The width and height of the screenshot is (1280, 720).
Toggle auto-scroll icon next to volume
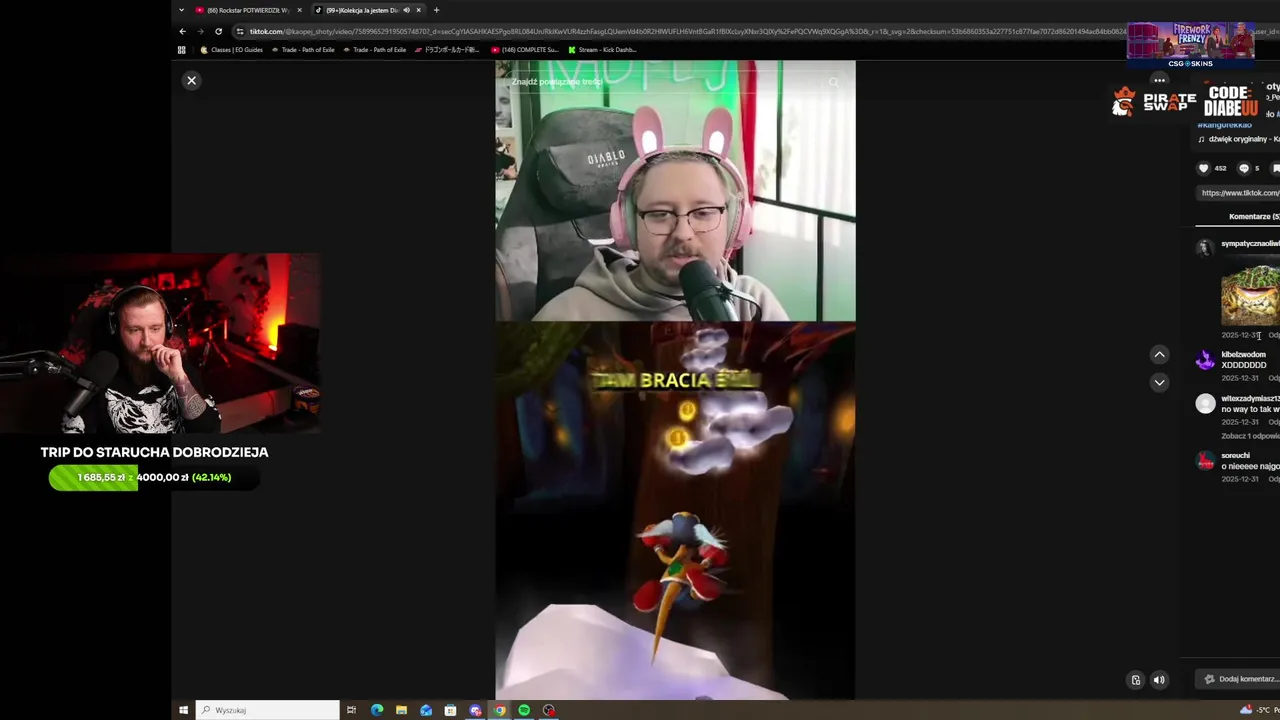click(1135, 680)
